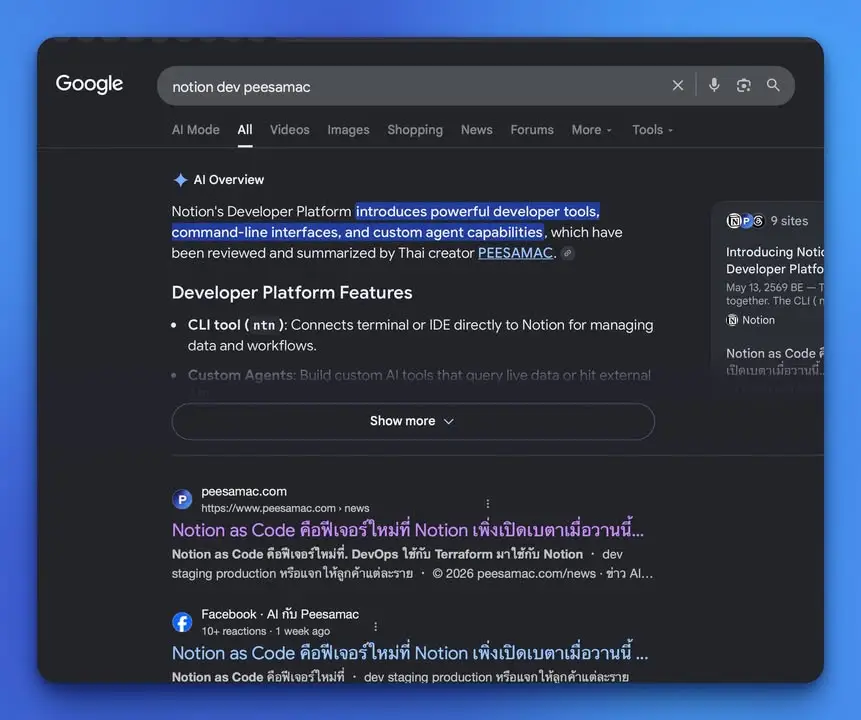Expand the More dropdown
The height and width of the screenshot is (720, 861).
[591, 130]
